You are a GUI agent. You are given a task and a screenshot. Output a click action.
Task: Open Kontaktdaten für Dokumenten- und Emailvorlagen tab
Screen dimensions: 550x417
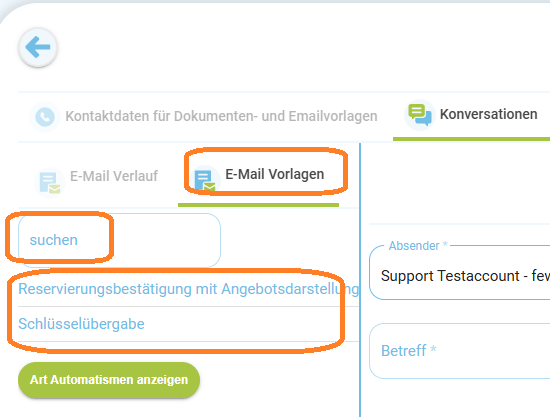pos(221,116)
